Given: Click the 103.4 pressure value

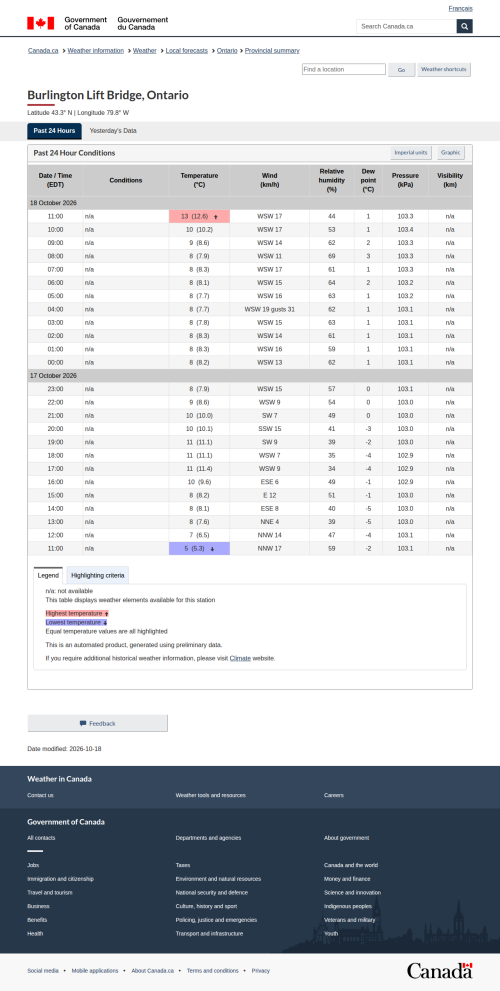Looking at the screenshot, I should [x=405, y=229].
